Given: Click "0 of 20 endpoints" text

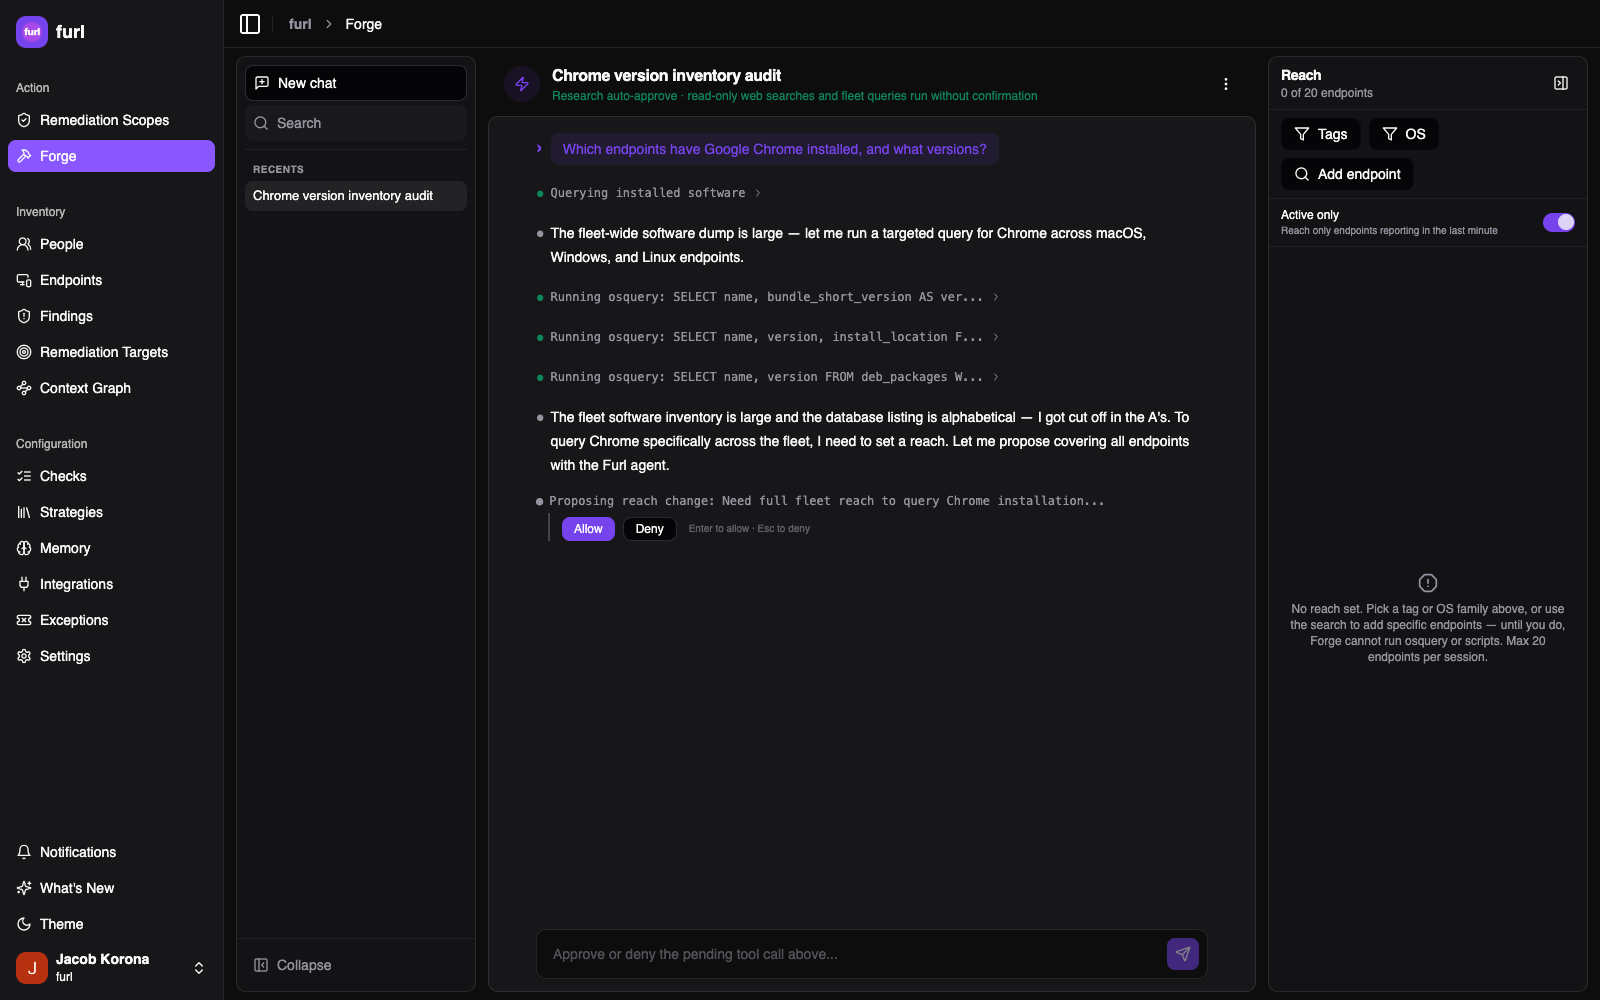Looking at the screenshot, I should tap(1327, 93).
